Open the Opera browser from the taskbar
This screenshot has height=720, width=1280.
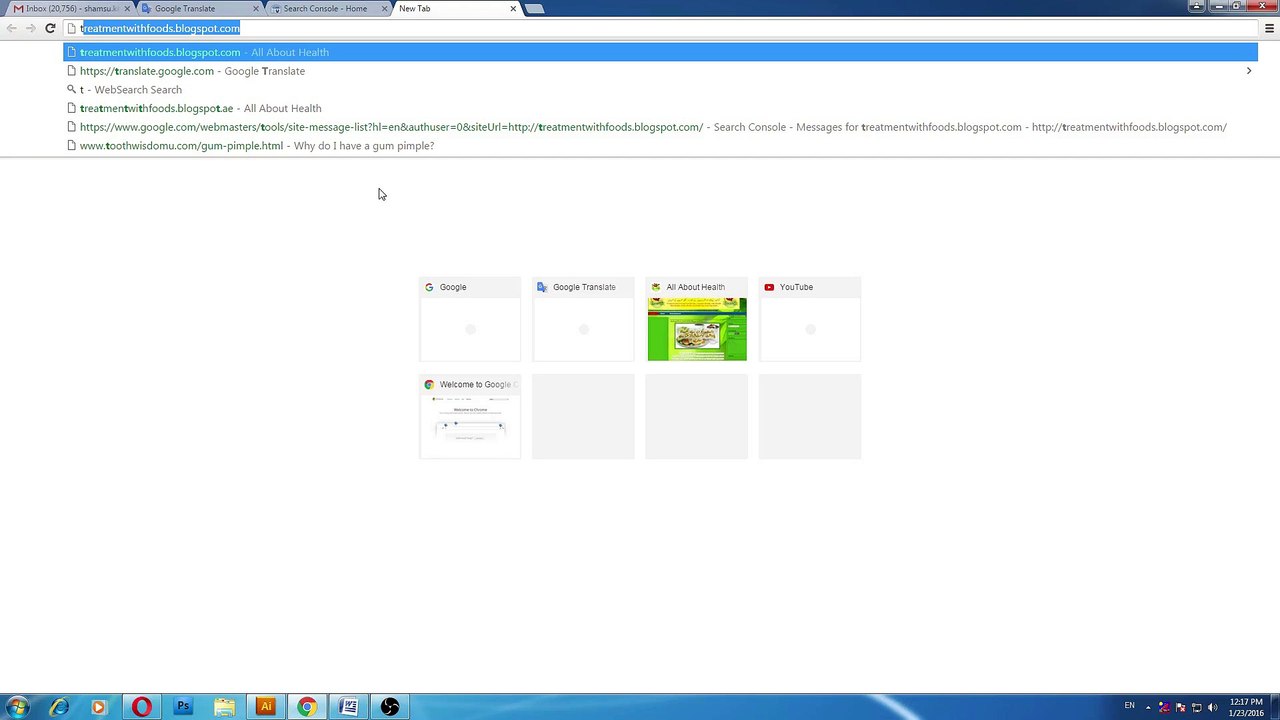pyautogui.click(x=141, y=707)
